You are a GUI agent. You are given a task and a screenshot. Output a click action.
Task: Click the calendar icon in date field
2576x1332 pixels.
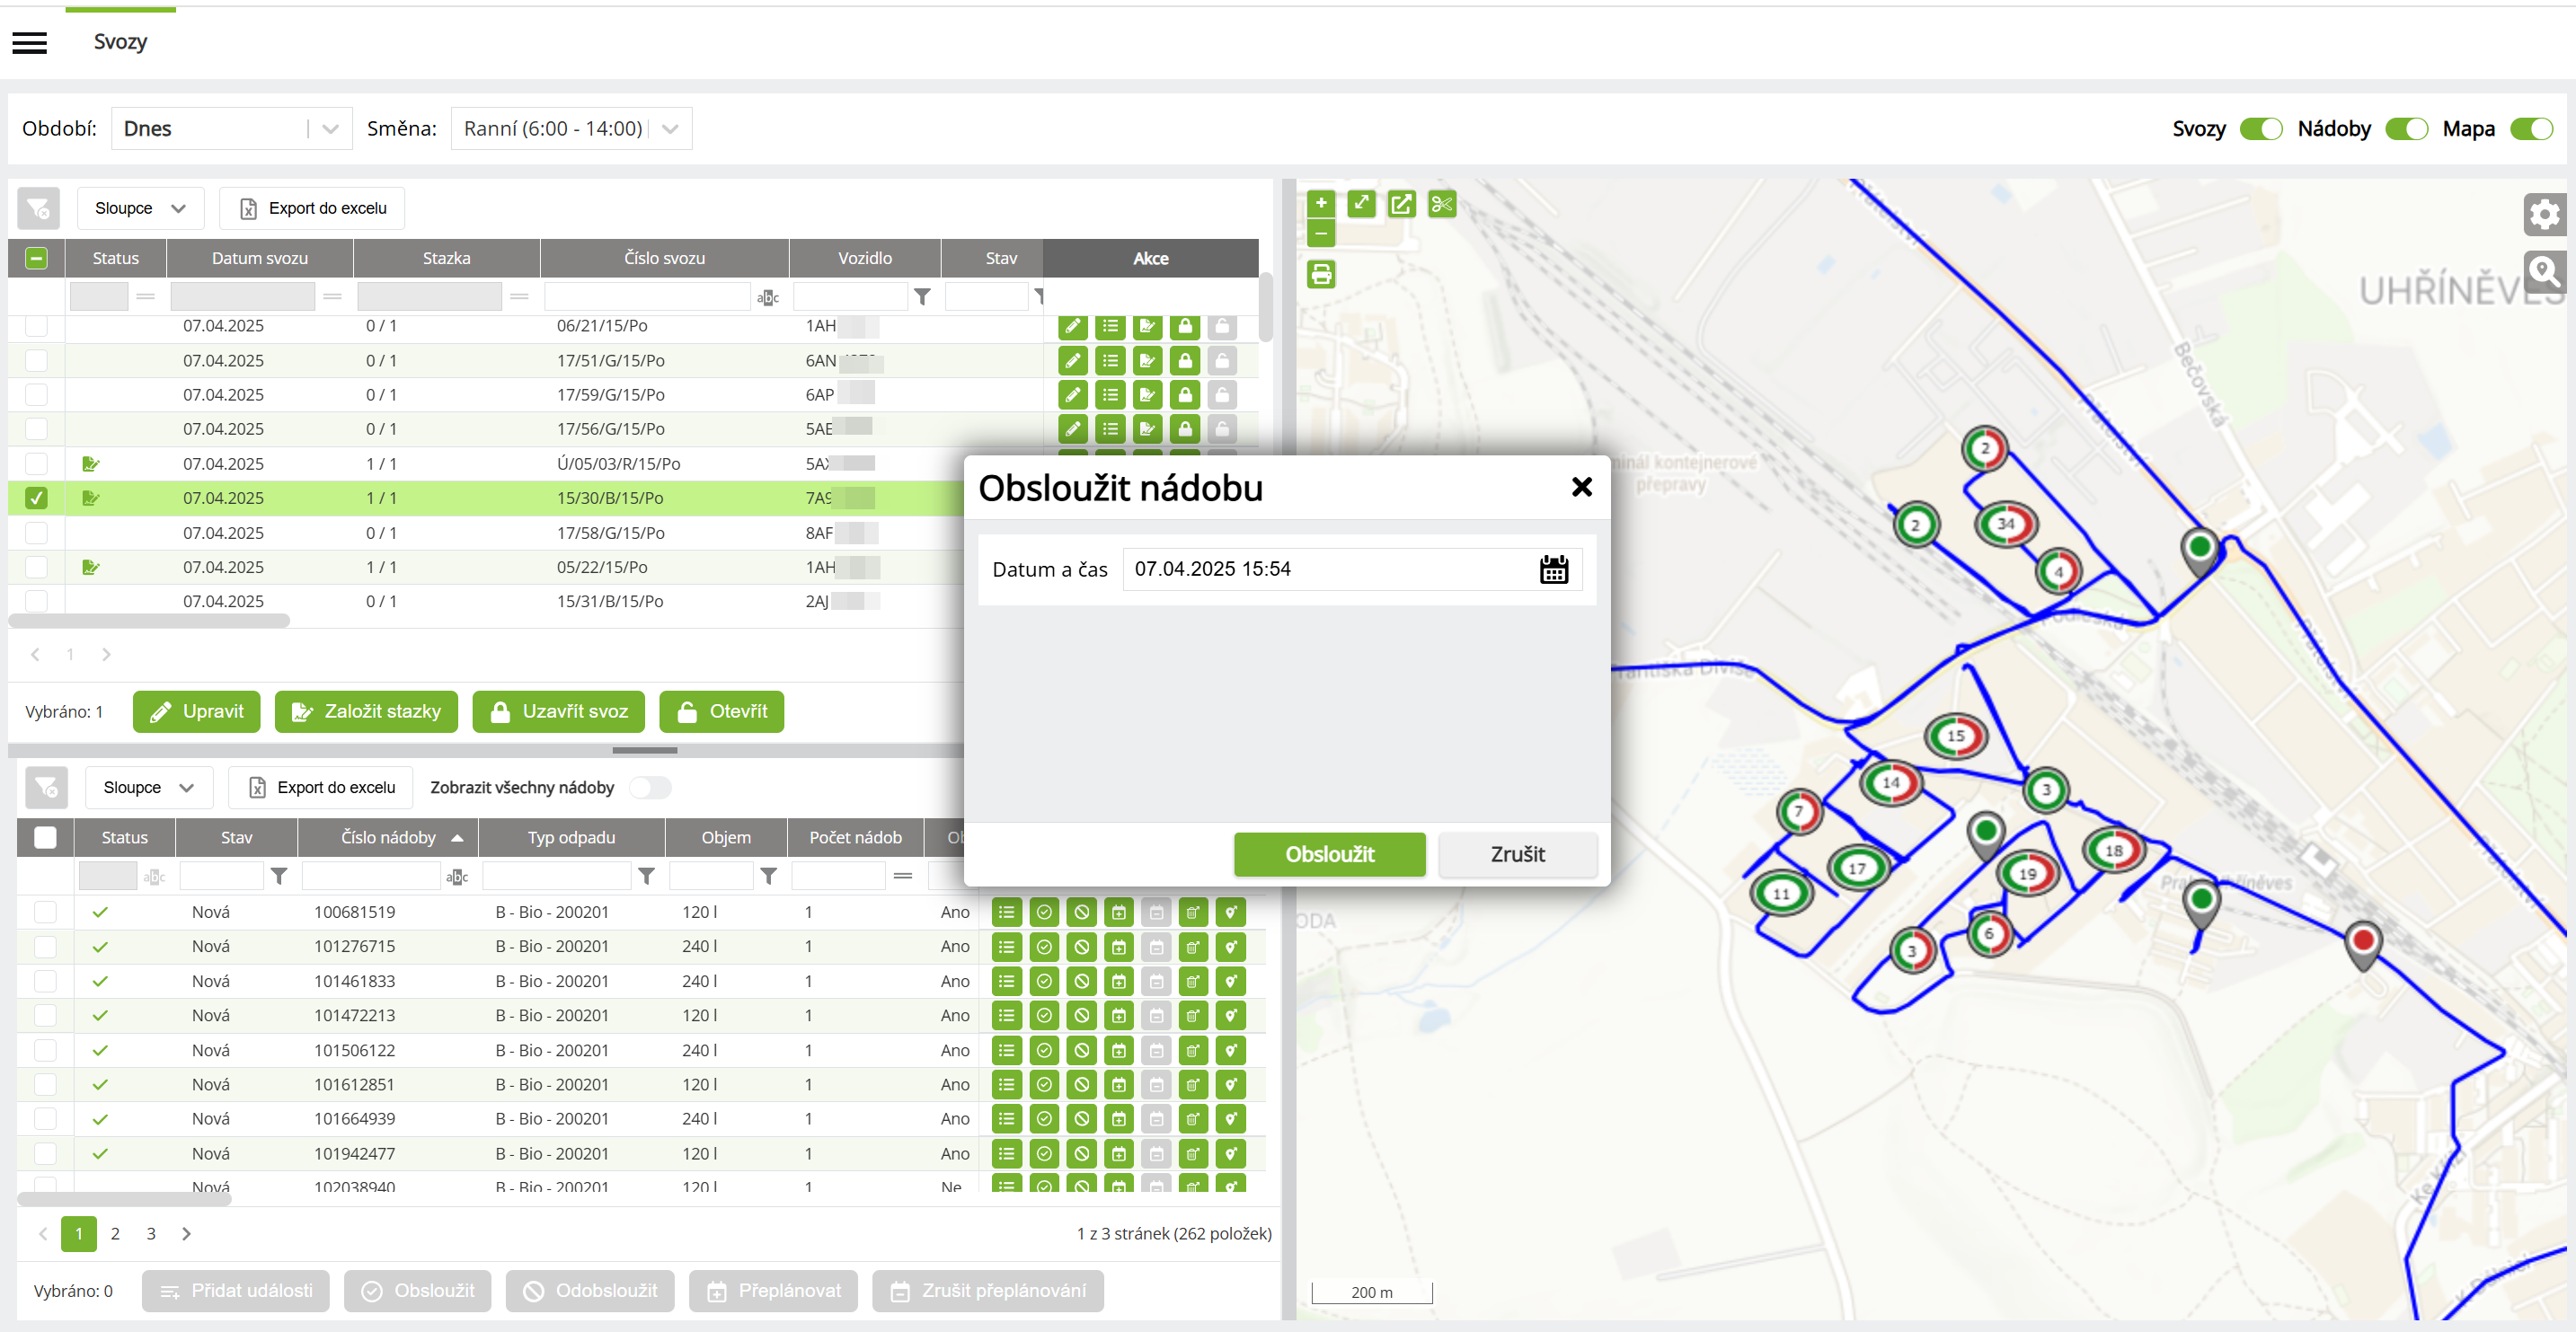[1553, 569]
